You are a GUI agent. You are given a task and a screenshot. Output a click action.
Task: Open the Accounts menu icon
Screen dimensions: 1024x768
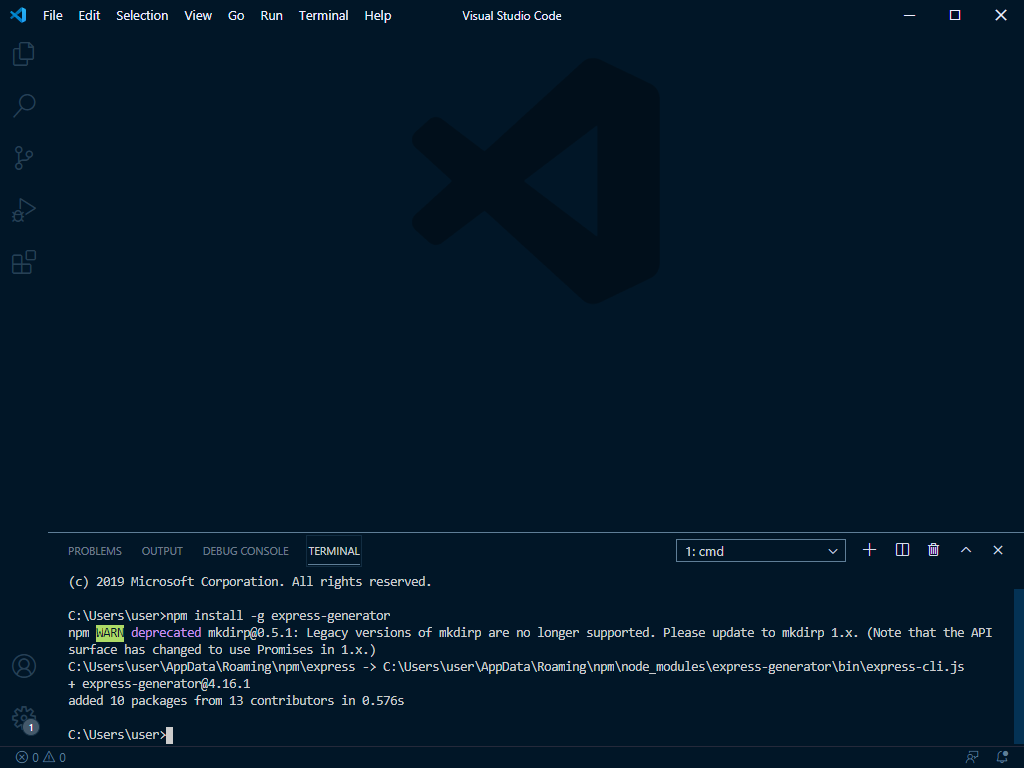click(24, 666)
